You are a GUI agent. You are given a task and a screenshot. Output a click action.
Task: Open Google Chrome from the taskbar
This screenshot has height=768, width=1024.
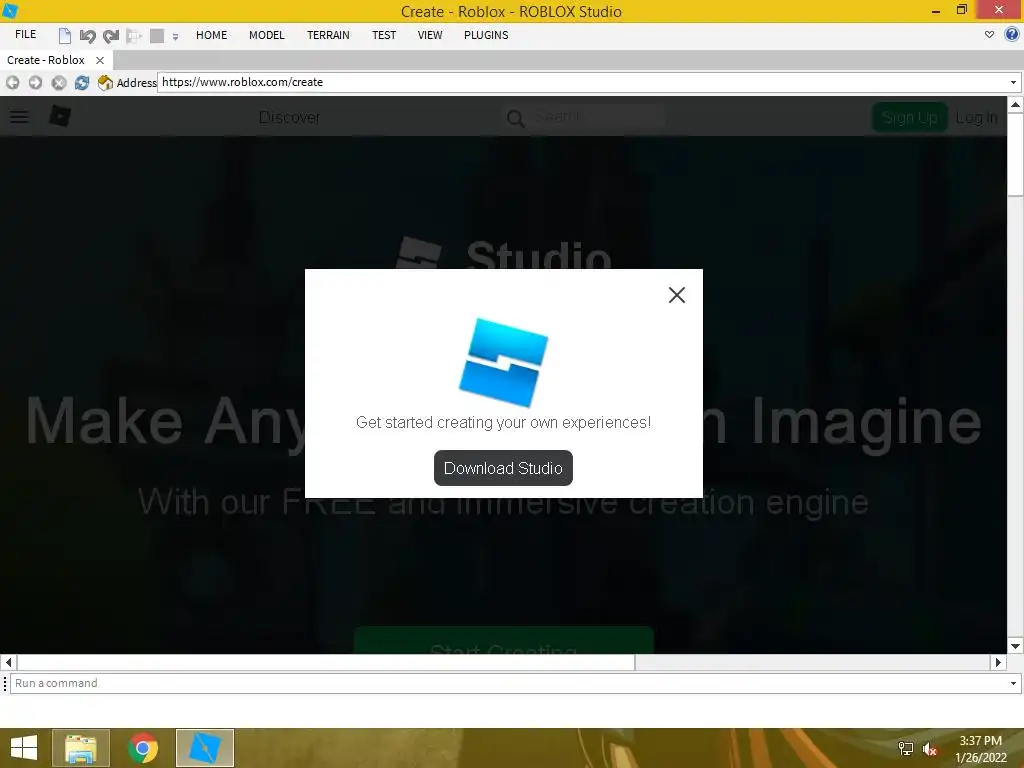143,748
